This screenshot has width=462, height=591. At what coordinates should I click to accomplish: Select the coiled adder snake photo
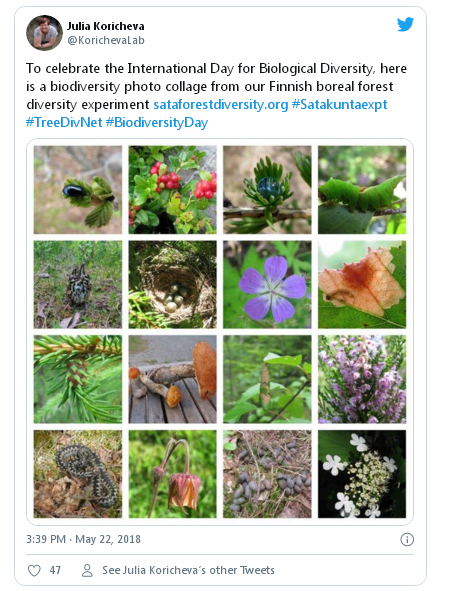click(78, 474)
